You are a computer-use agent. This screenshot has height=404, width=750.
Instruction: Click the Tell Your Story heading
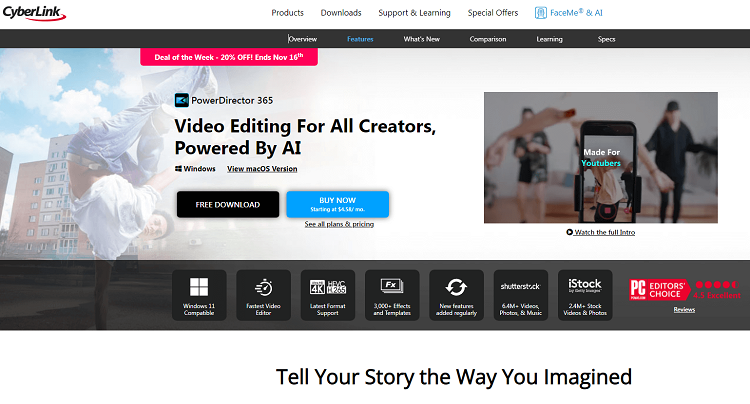pyautogui.click(x=453, y=377)
